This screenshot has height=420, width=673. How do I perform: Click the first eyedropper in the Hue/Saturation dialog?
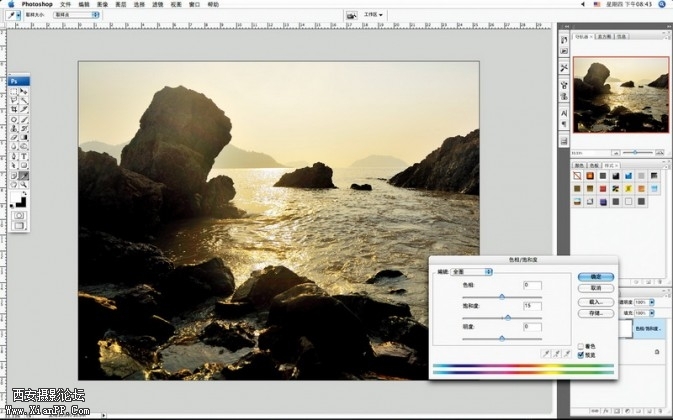(547, 353)
